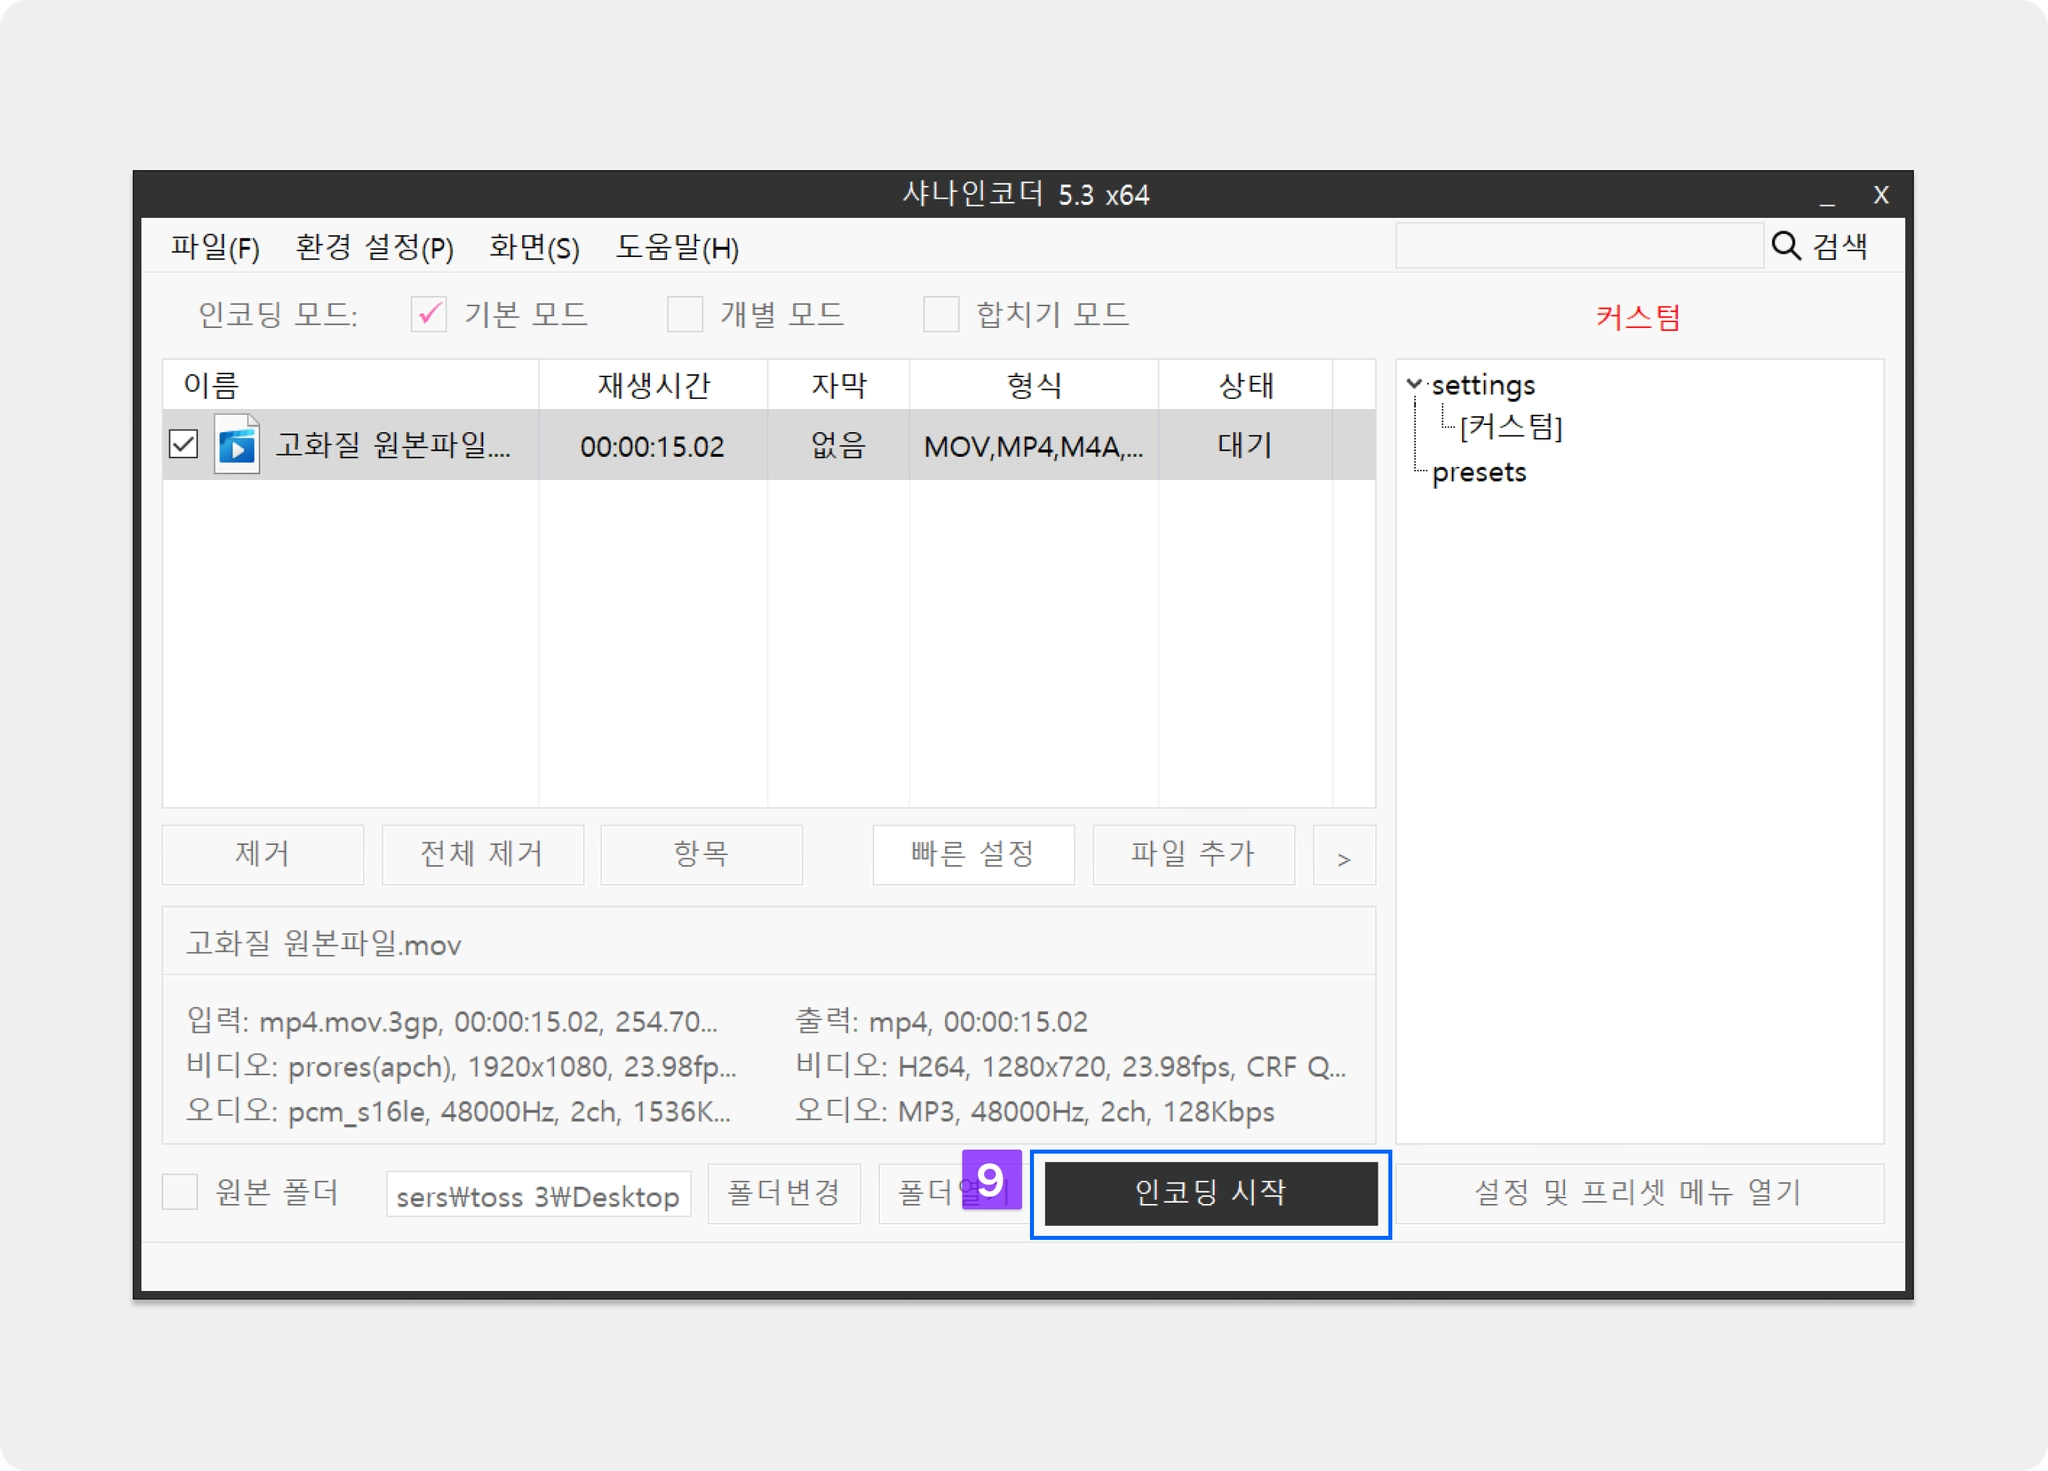The width and height of the screenshot is (2048, 1471).
Task: Select the [커스텀] tree item
Action: (x=1510, y=428)
